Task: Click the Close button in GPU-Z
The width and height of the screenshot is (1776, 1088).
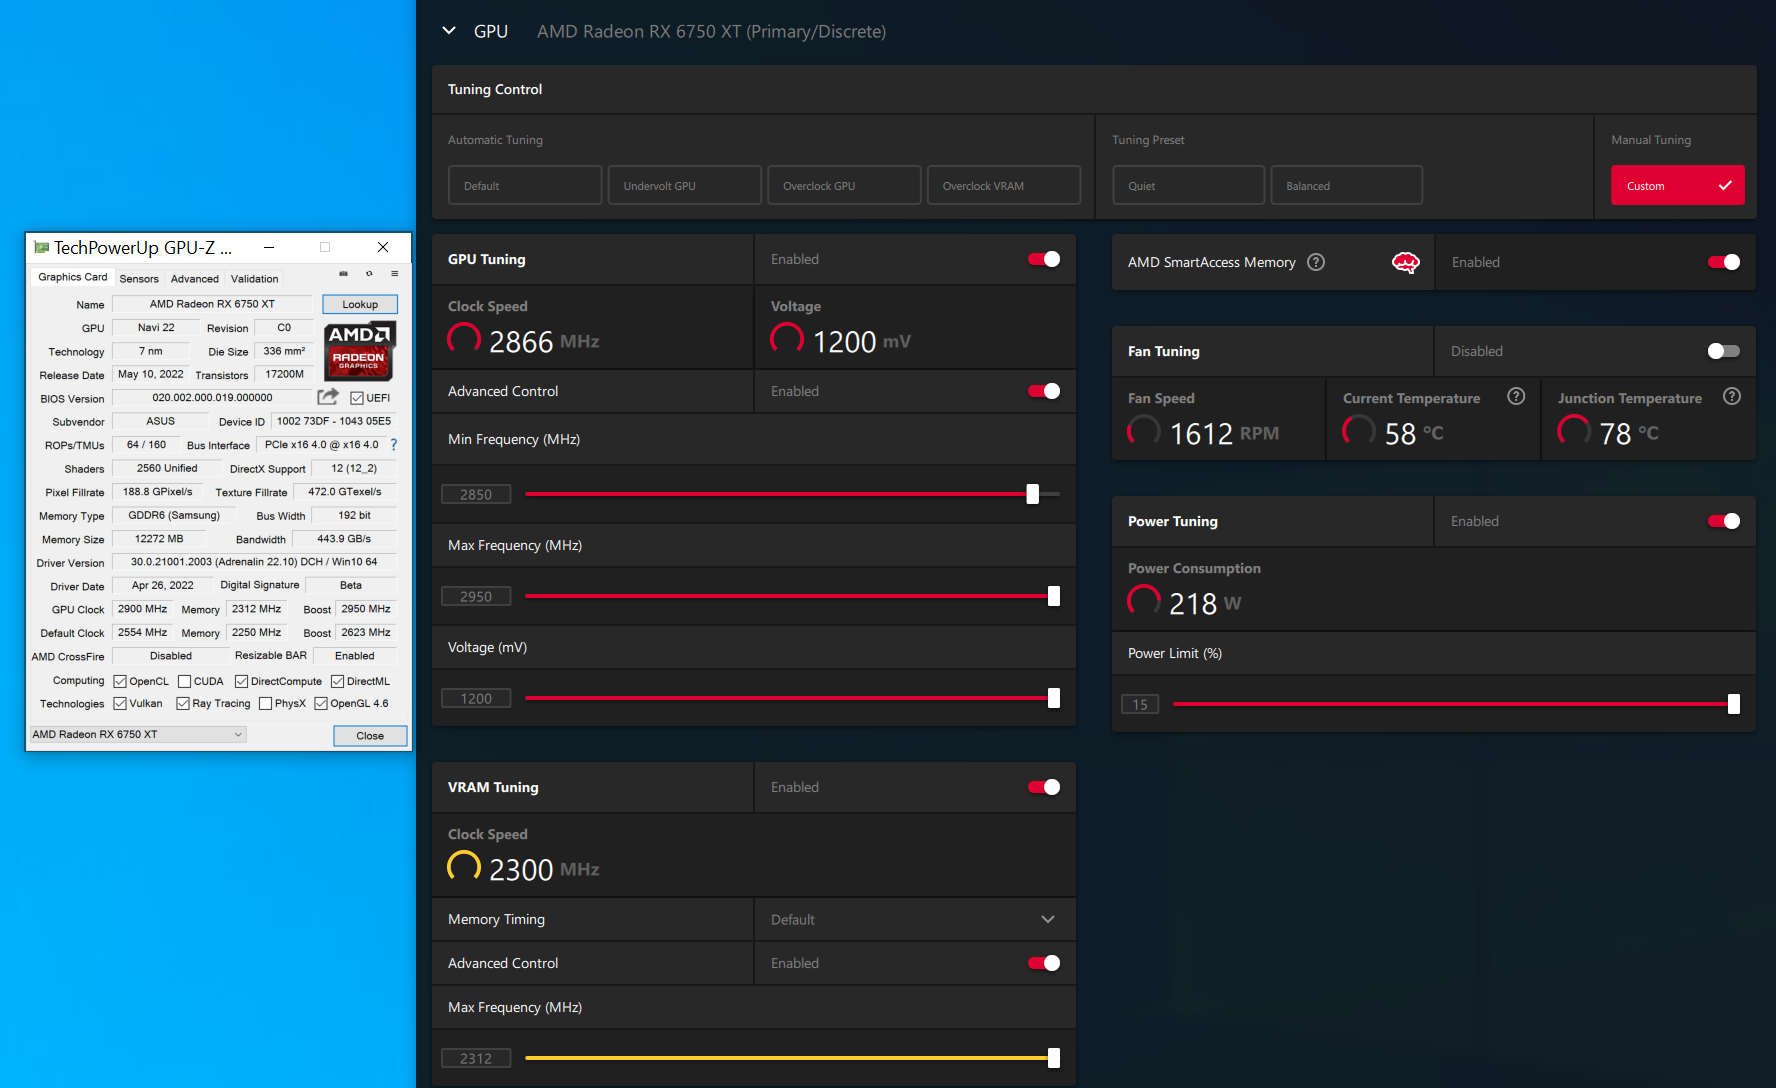Action: point(370,735)
